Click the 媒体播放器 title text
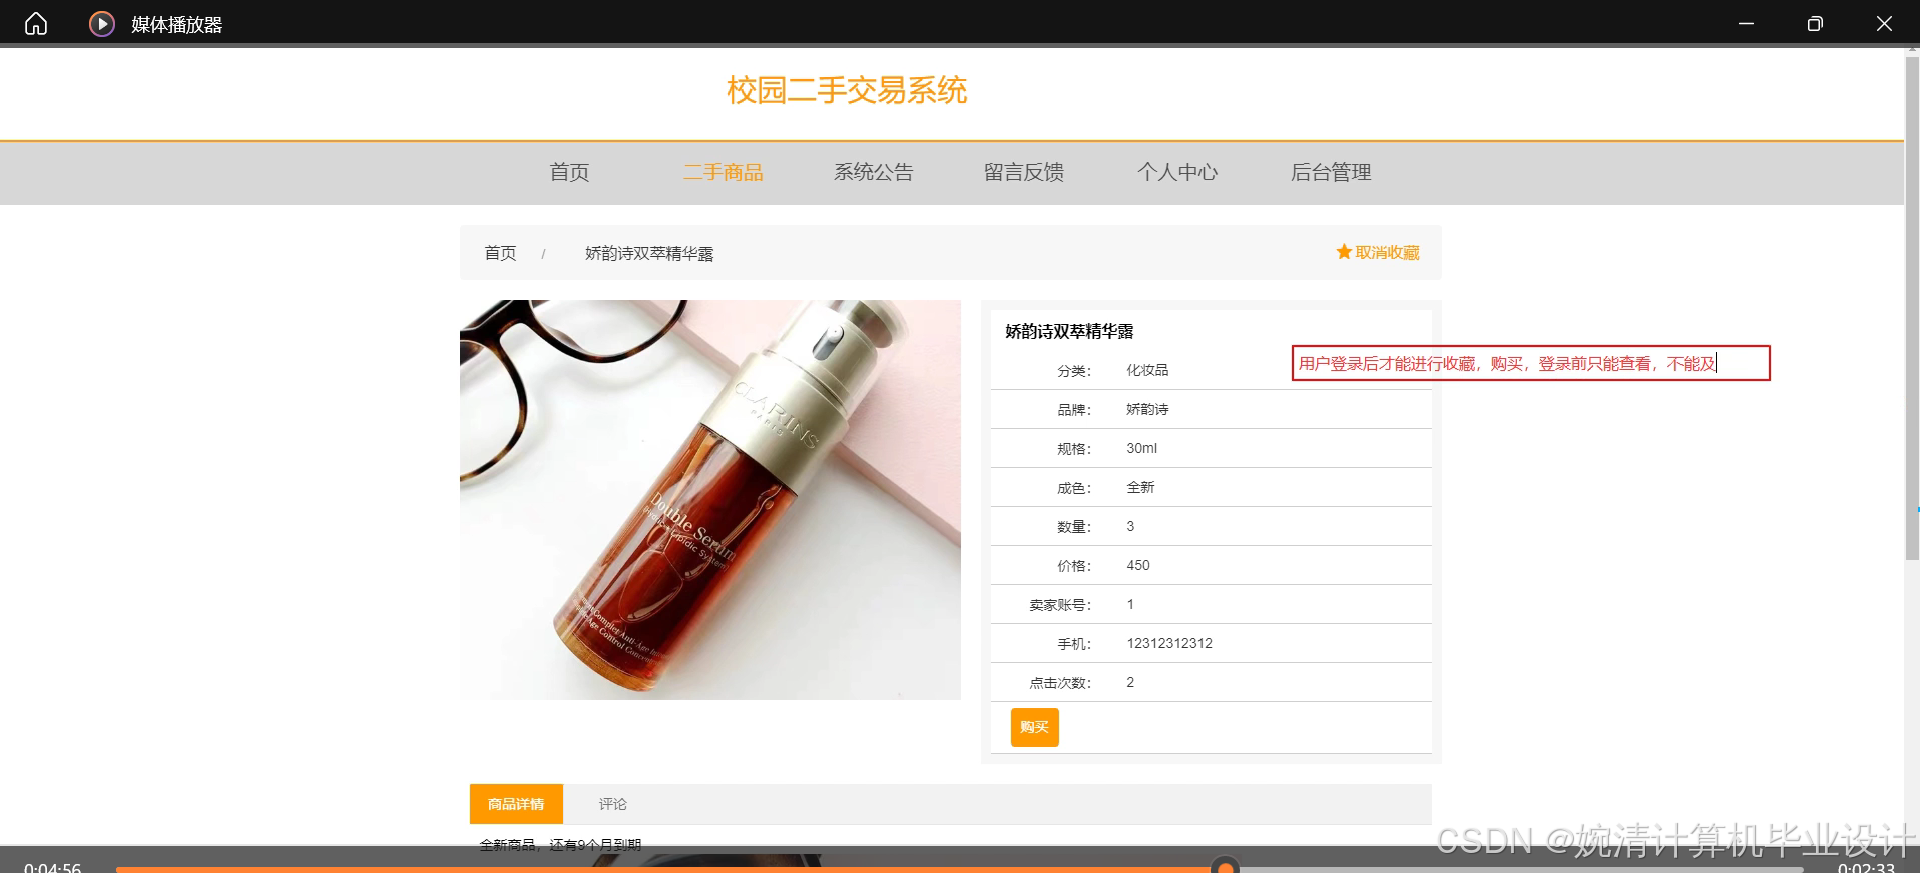This screenshot has width=1920, height=873. [176, 24]
